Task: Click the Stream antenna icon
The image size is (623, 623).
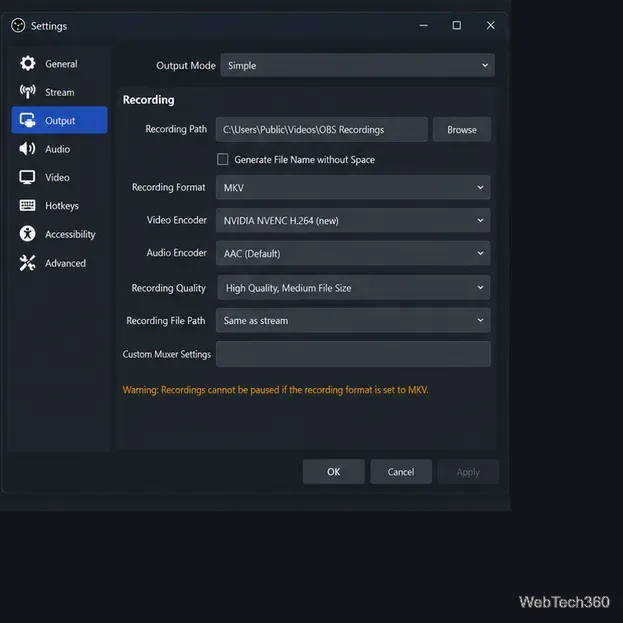Action: pos(27,92)
